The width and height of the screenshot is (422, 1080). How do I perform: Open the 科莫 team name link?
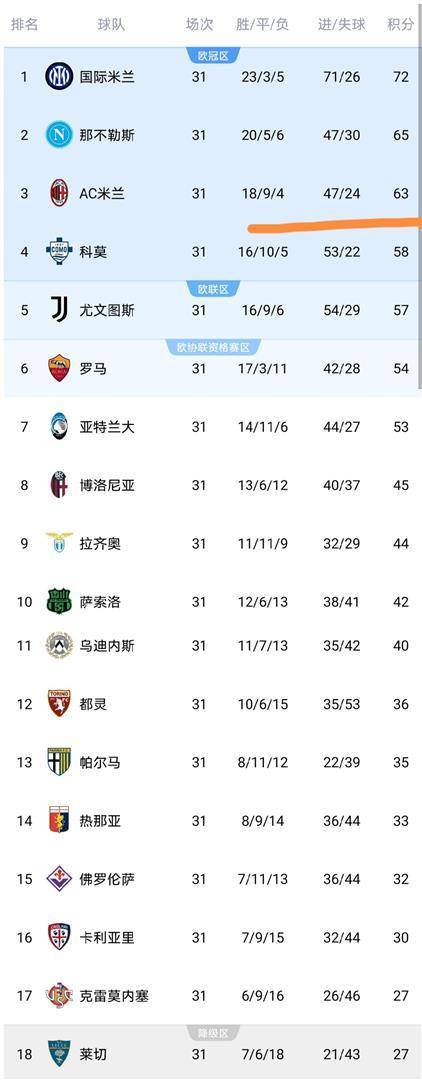click(x=93, y=252)
